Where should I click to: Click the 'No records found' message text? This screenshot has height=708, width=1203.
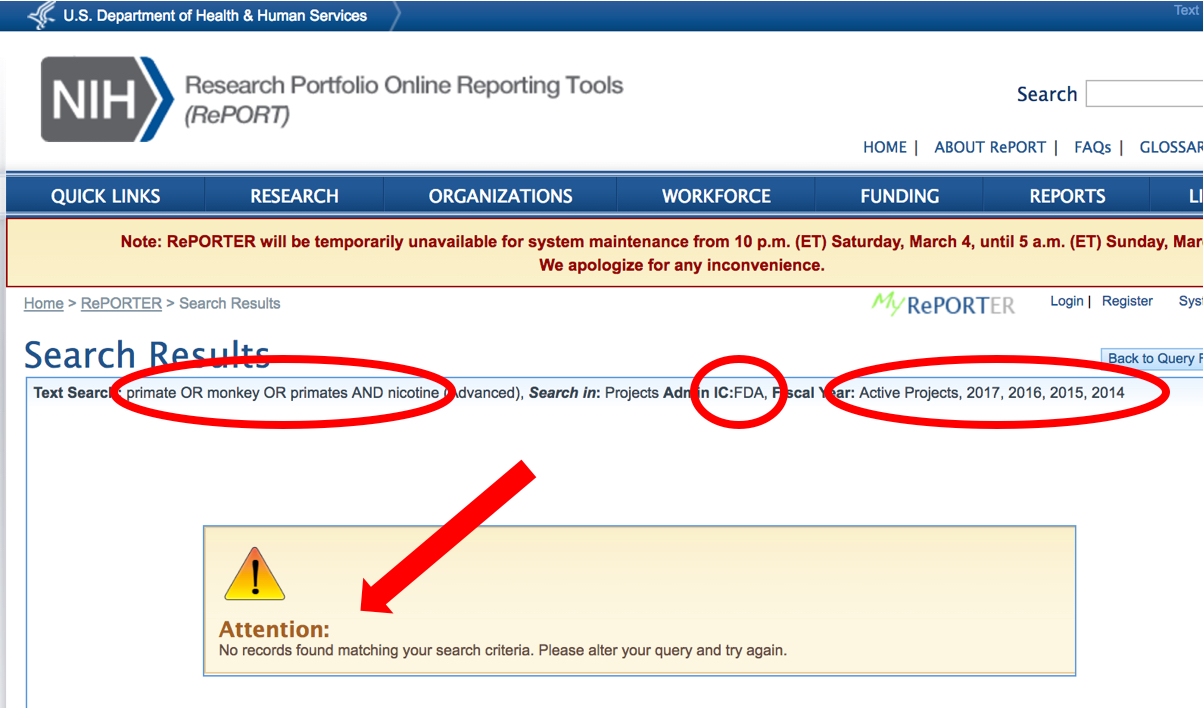click(503, 650)
